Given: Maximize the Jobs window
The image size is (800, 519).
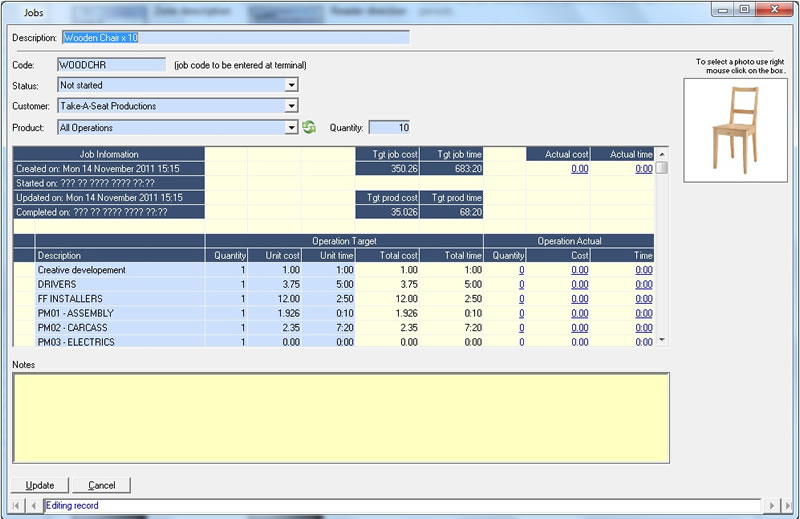Looking at the screenshot, I should 743,8.
